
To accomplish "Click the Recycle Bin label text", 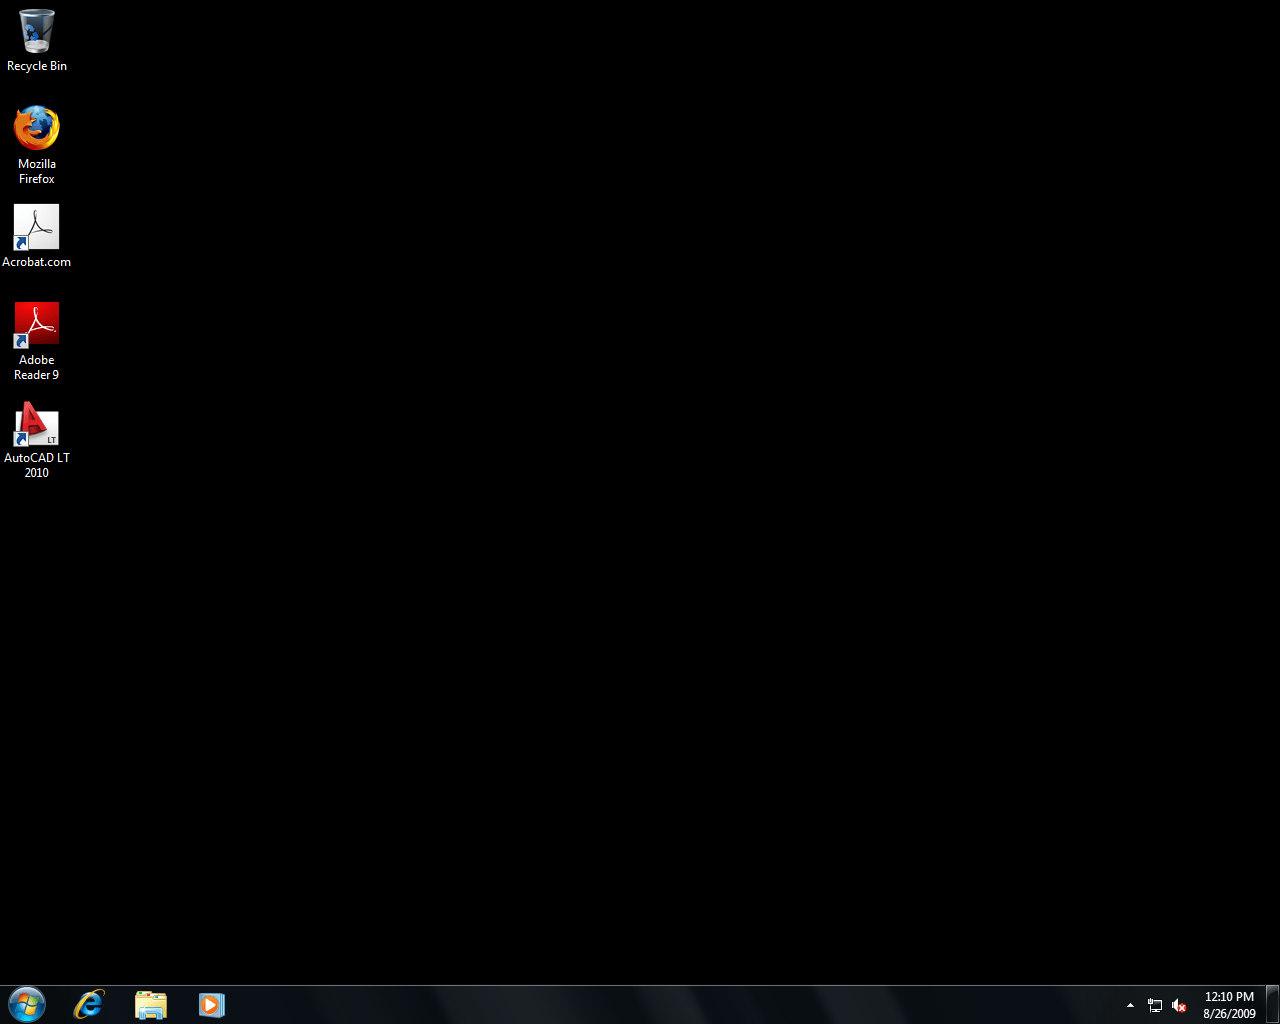I will pos(36,65).
